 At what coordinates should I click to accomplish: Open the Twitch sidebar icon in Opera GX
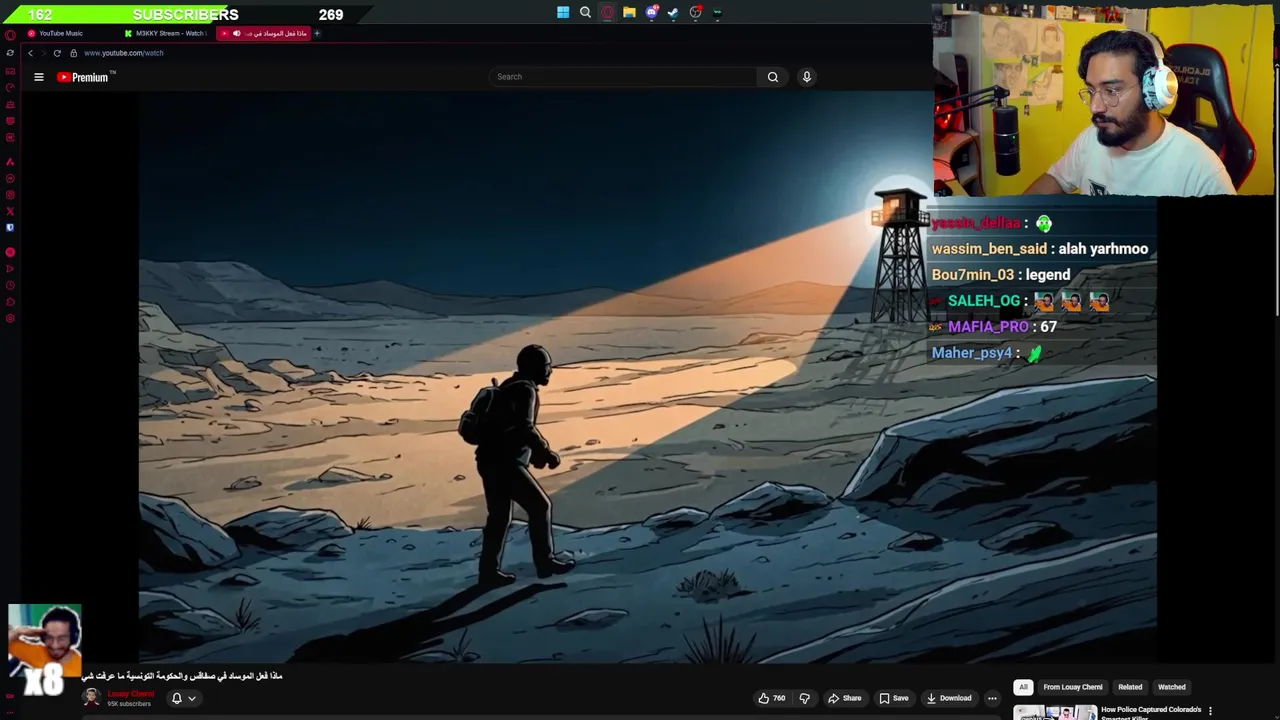[10, 121]
